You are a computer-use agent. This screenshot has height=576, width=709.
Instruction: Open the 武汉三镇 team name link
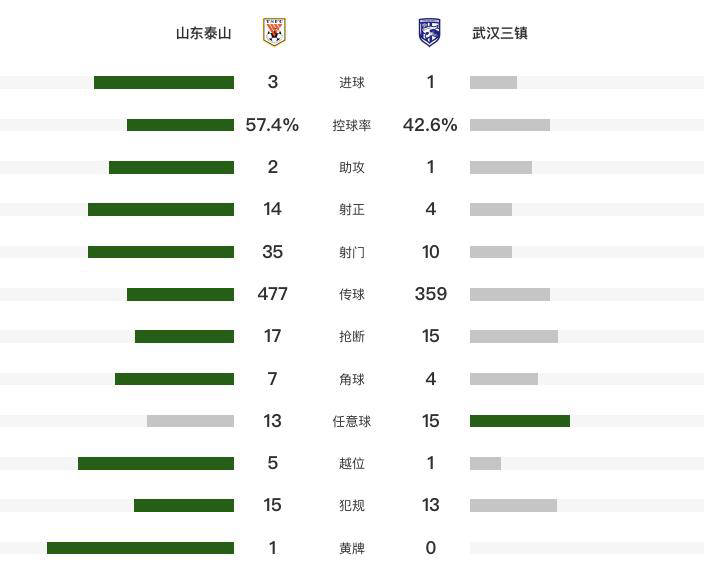coord(500,33)
